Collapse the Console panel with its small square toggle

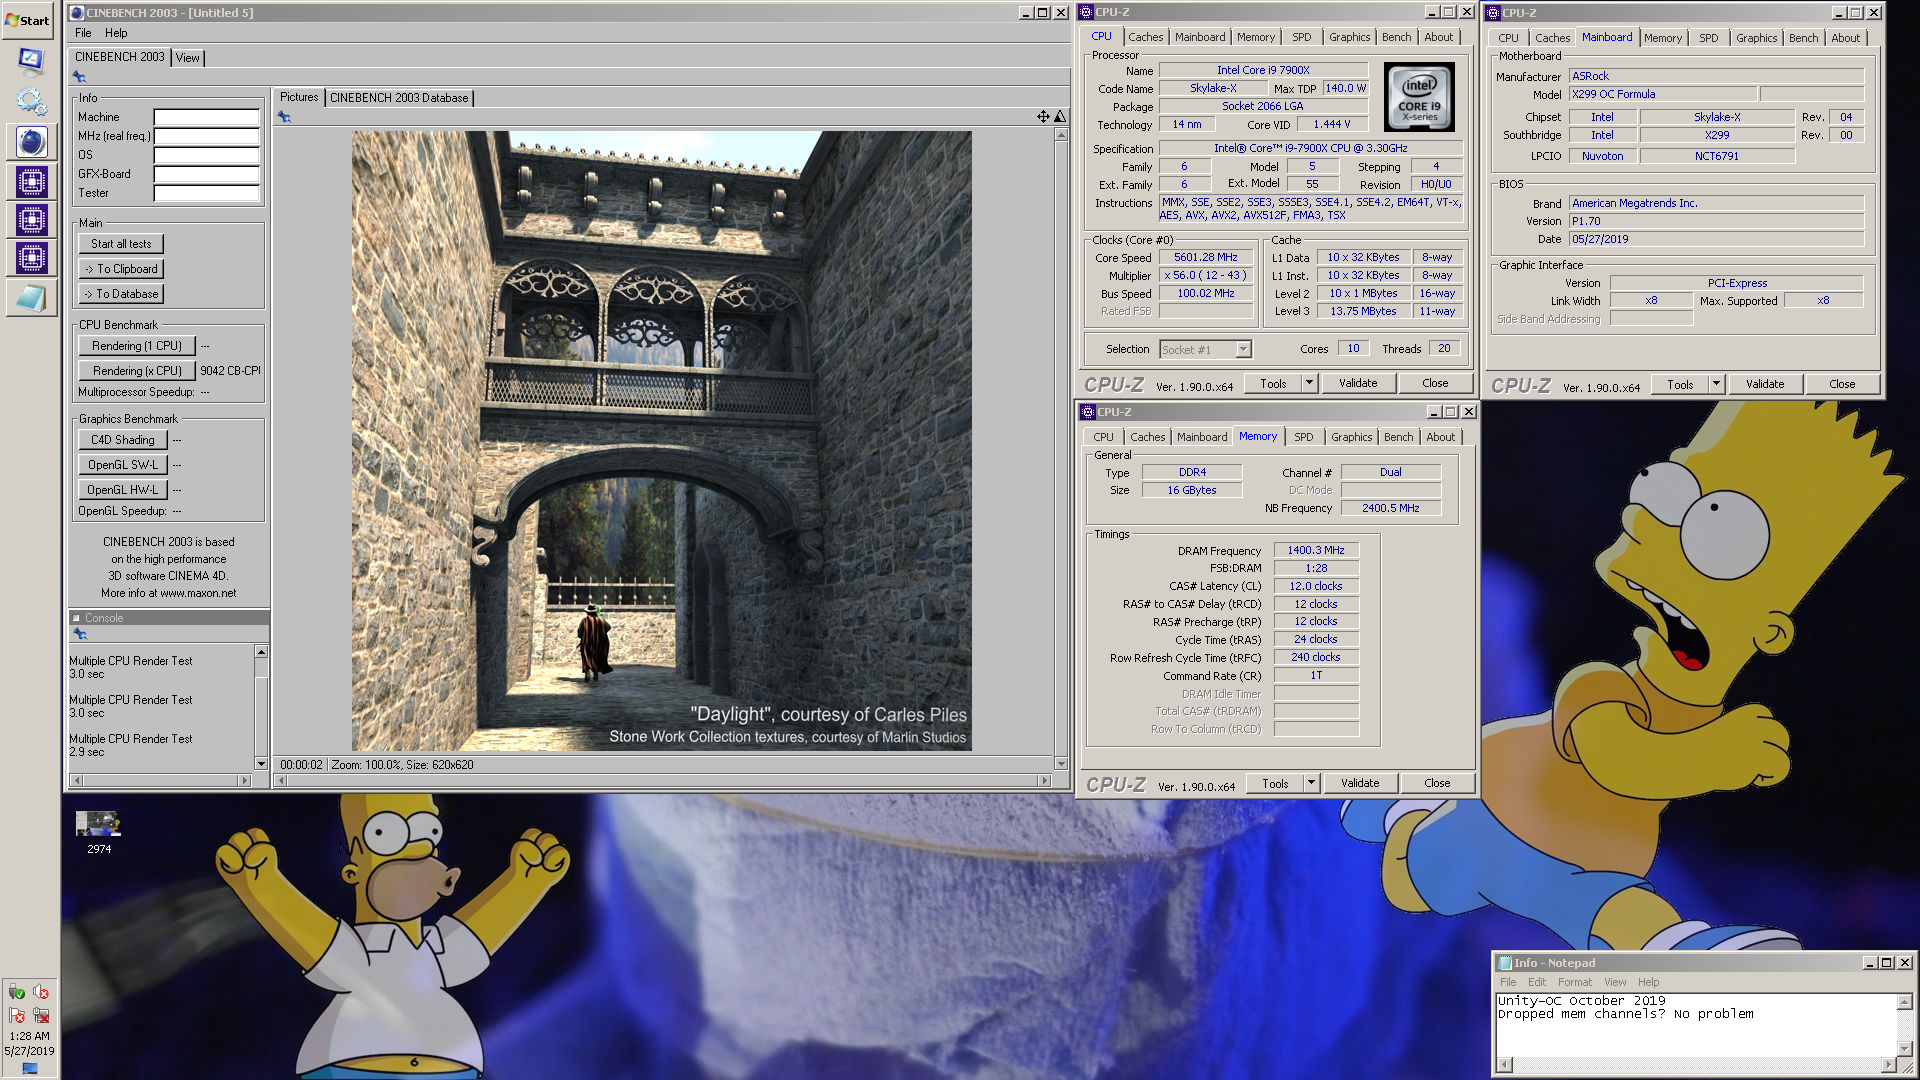[76, 618]
